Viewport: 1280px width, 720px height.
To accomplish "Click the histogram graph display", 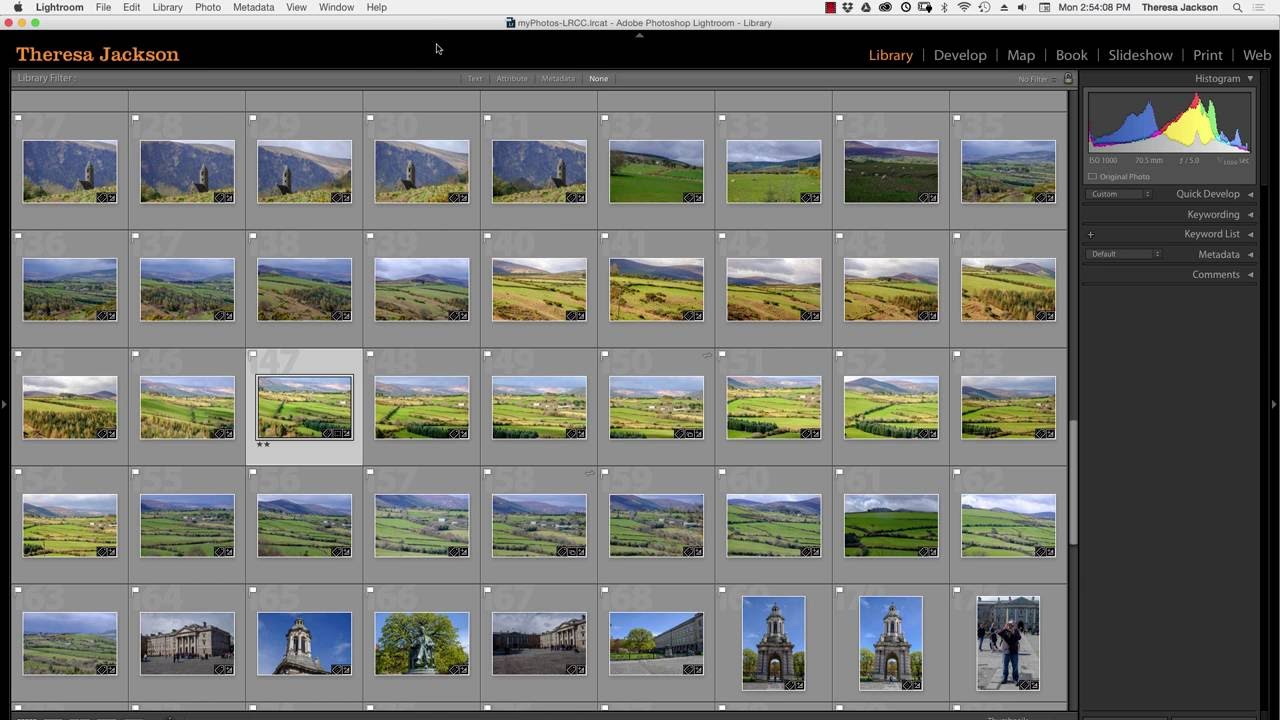I will [x=1169, y=122].
